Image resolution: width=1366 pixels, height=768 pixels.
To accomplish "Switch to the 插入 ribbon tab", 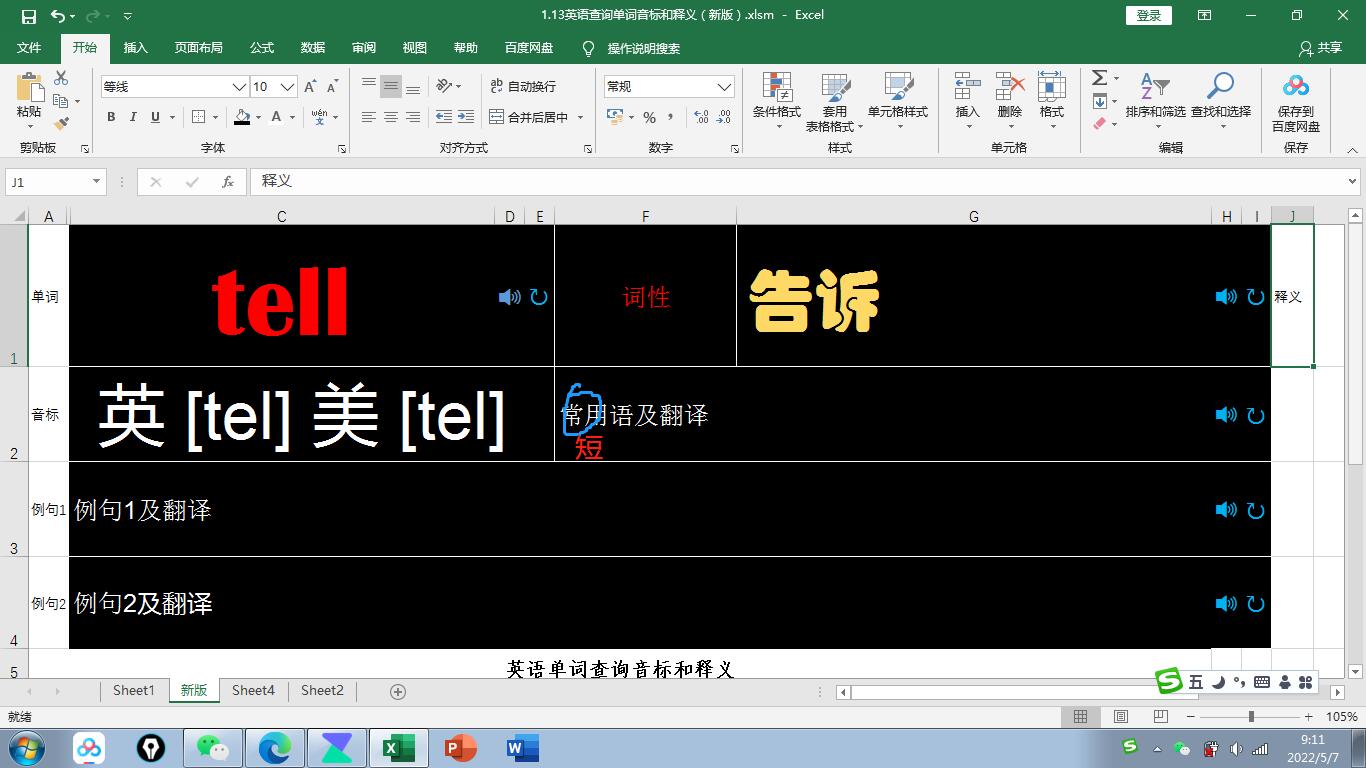I will click(x=135, y=47).
